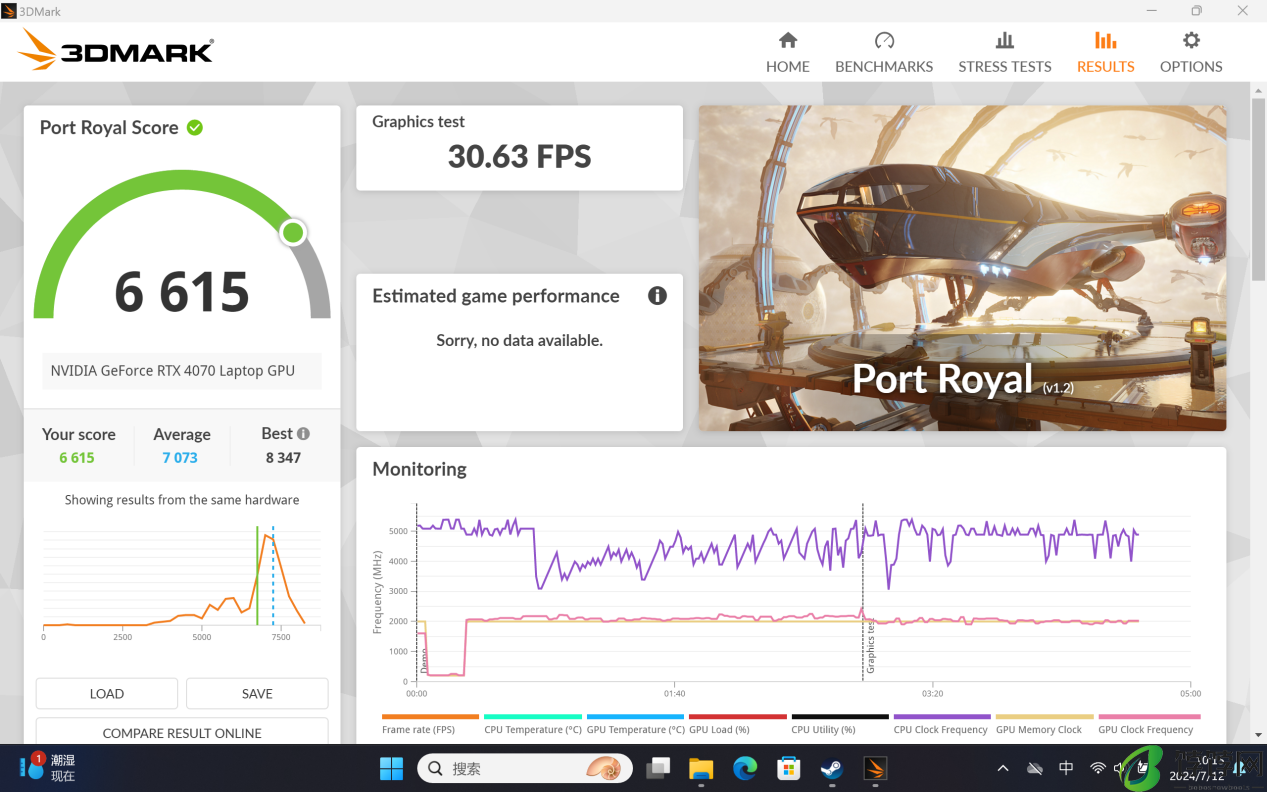Screen dimensions: 1267x792
Task: Toggle the GPU Temperature legend entry
Action: tap(636, 724)
